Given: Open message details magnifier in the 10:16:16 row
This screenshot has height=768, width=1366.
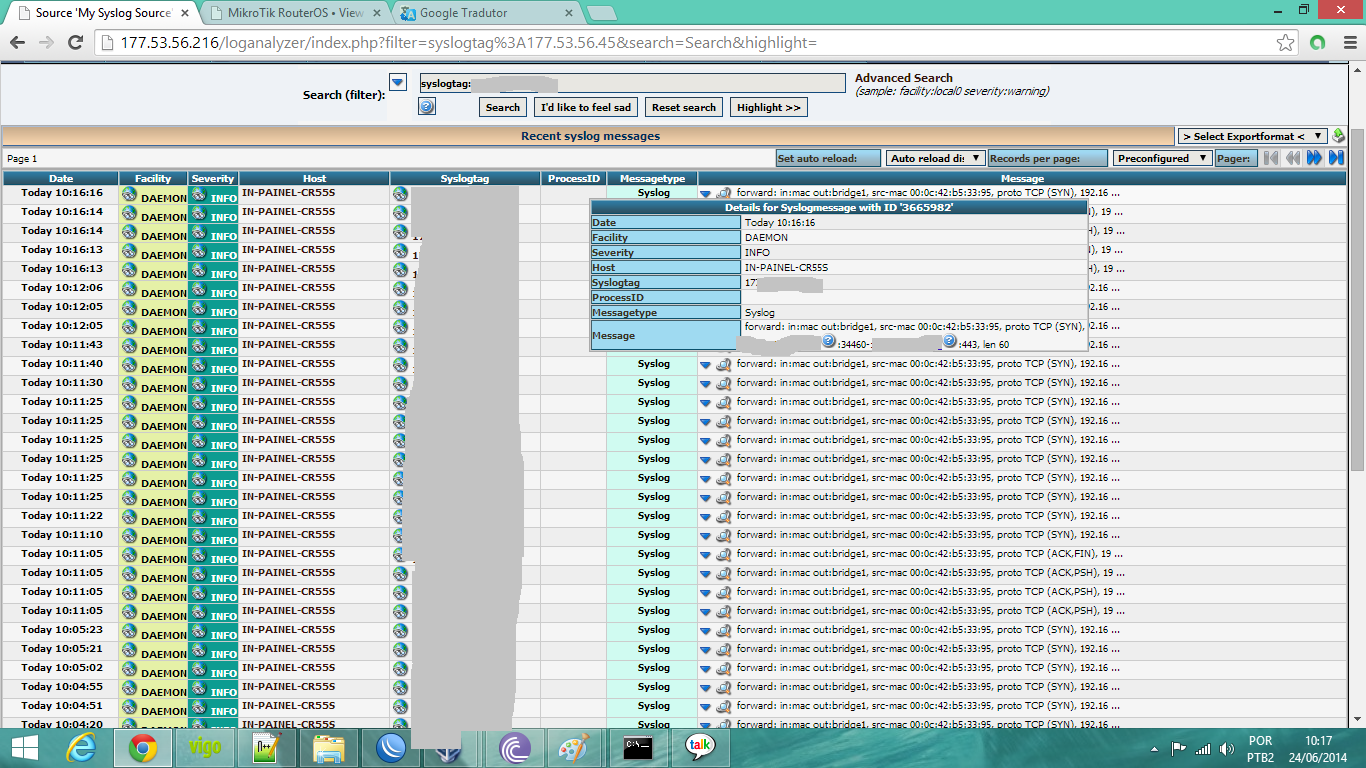Looking at the screenshot, I should coord(723,194).
